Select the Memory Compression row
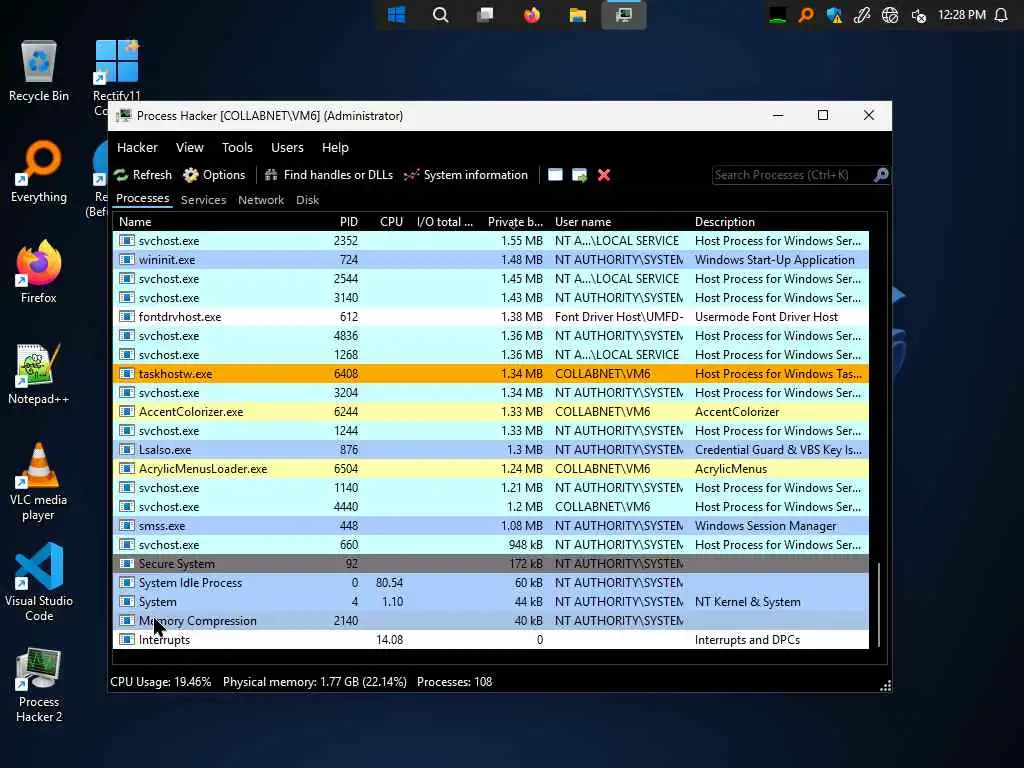The image size is (1024, 768). click(490, 621)
